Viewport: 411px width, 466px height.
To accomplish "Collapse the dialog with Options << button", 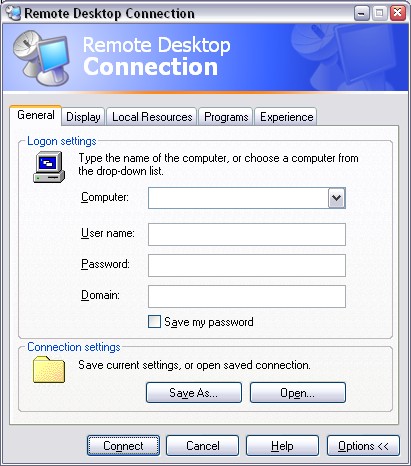I will (x=363, y=446).
